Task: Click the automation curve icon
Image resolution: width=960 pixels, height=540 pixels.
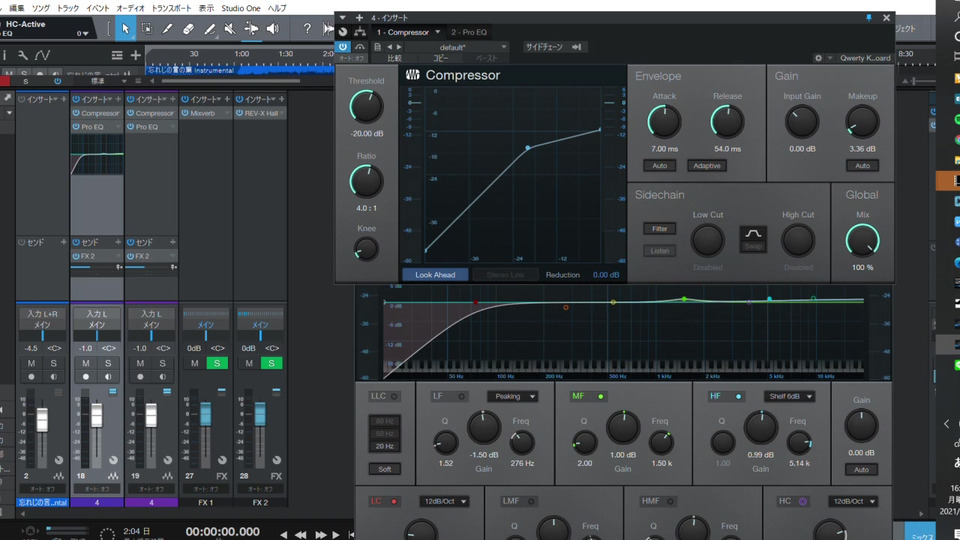Action: (42, 55)
